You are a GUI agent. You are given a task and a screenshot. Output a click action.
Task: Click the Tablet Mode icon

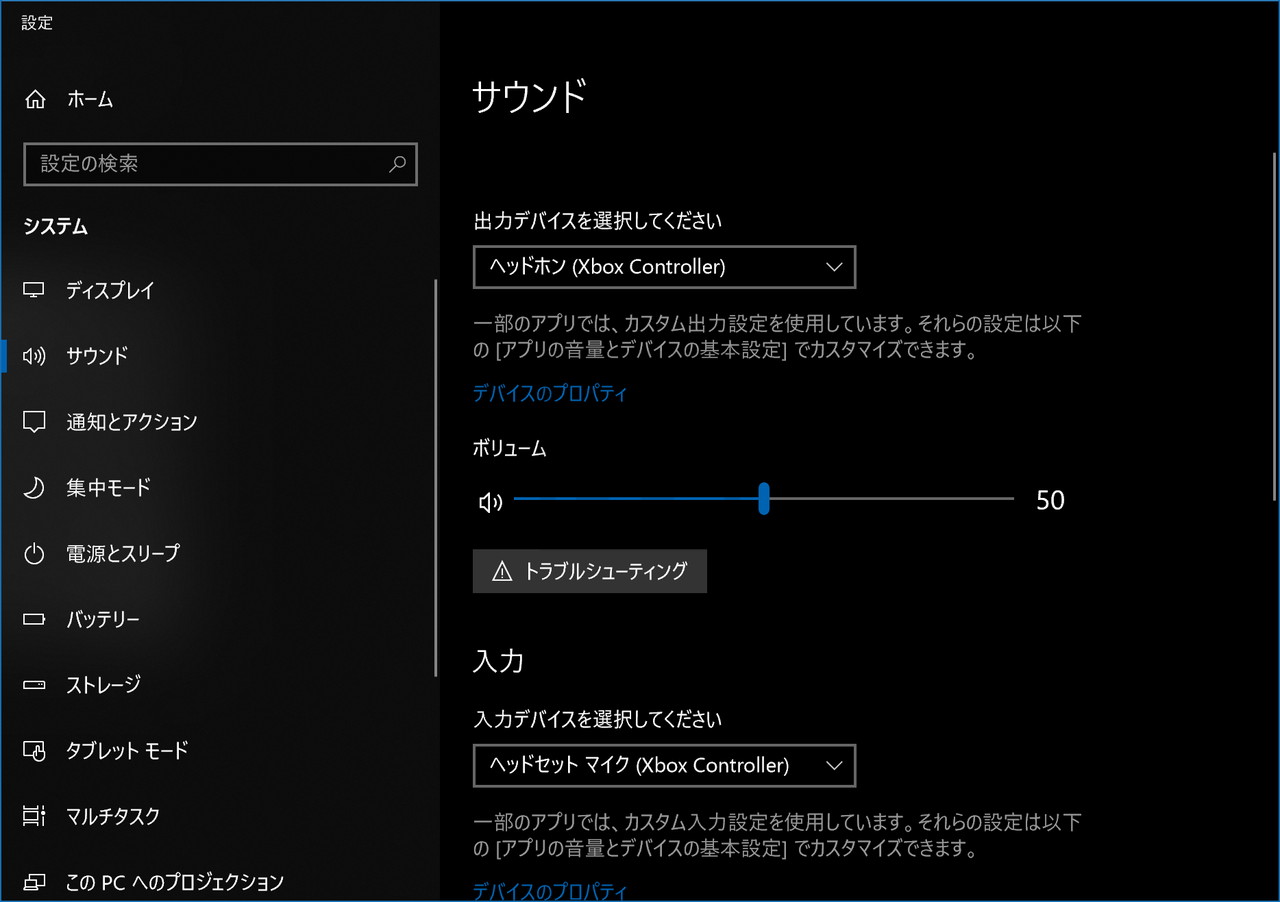pos(35,750)
